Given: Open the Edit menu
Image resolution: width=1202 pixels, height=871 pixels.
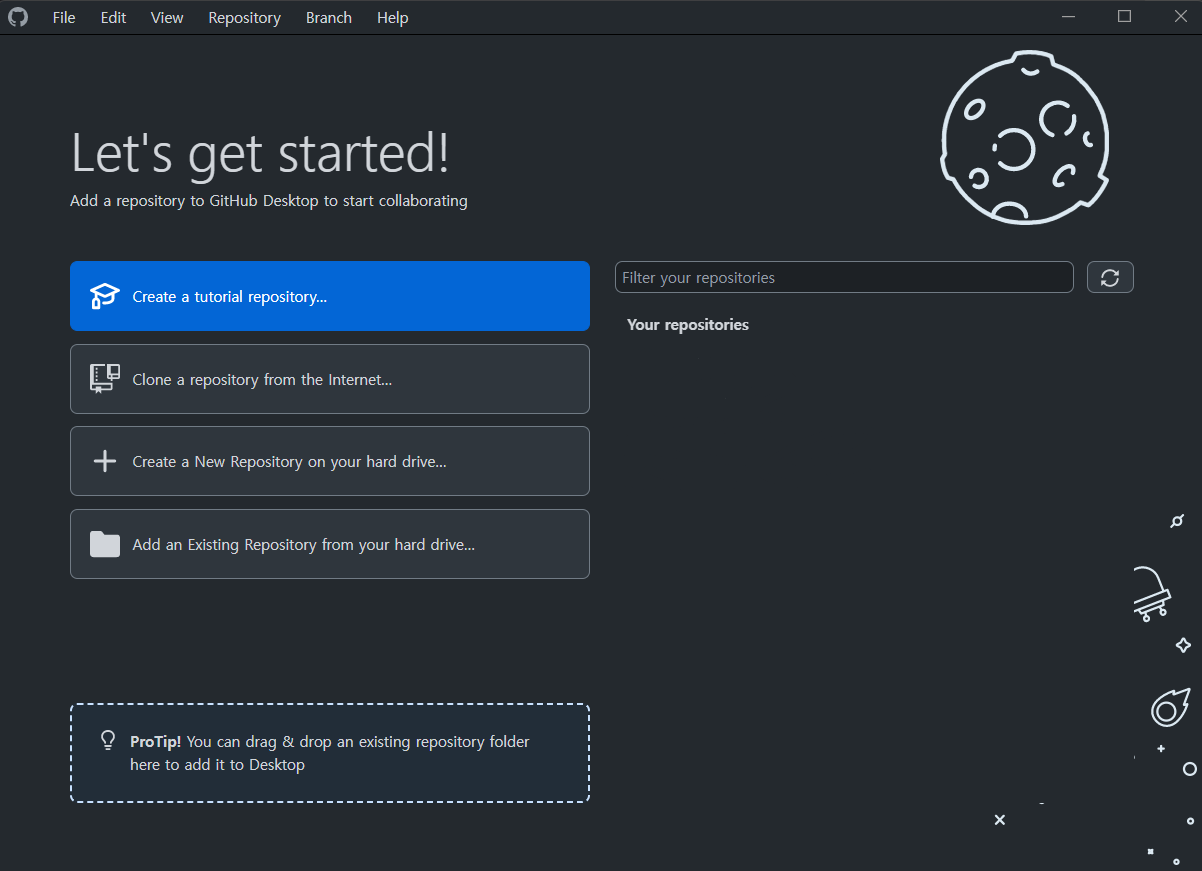Looking at the screenshot, I should click(x=113, y=18).
